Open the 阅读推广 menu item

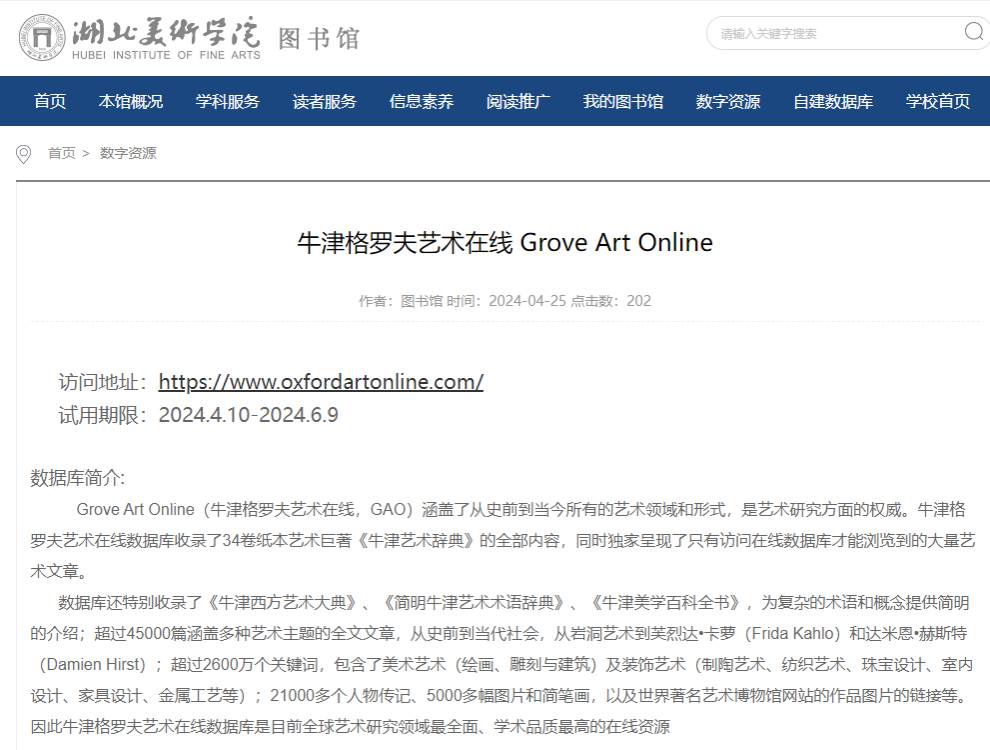coord(518,101)
